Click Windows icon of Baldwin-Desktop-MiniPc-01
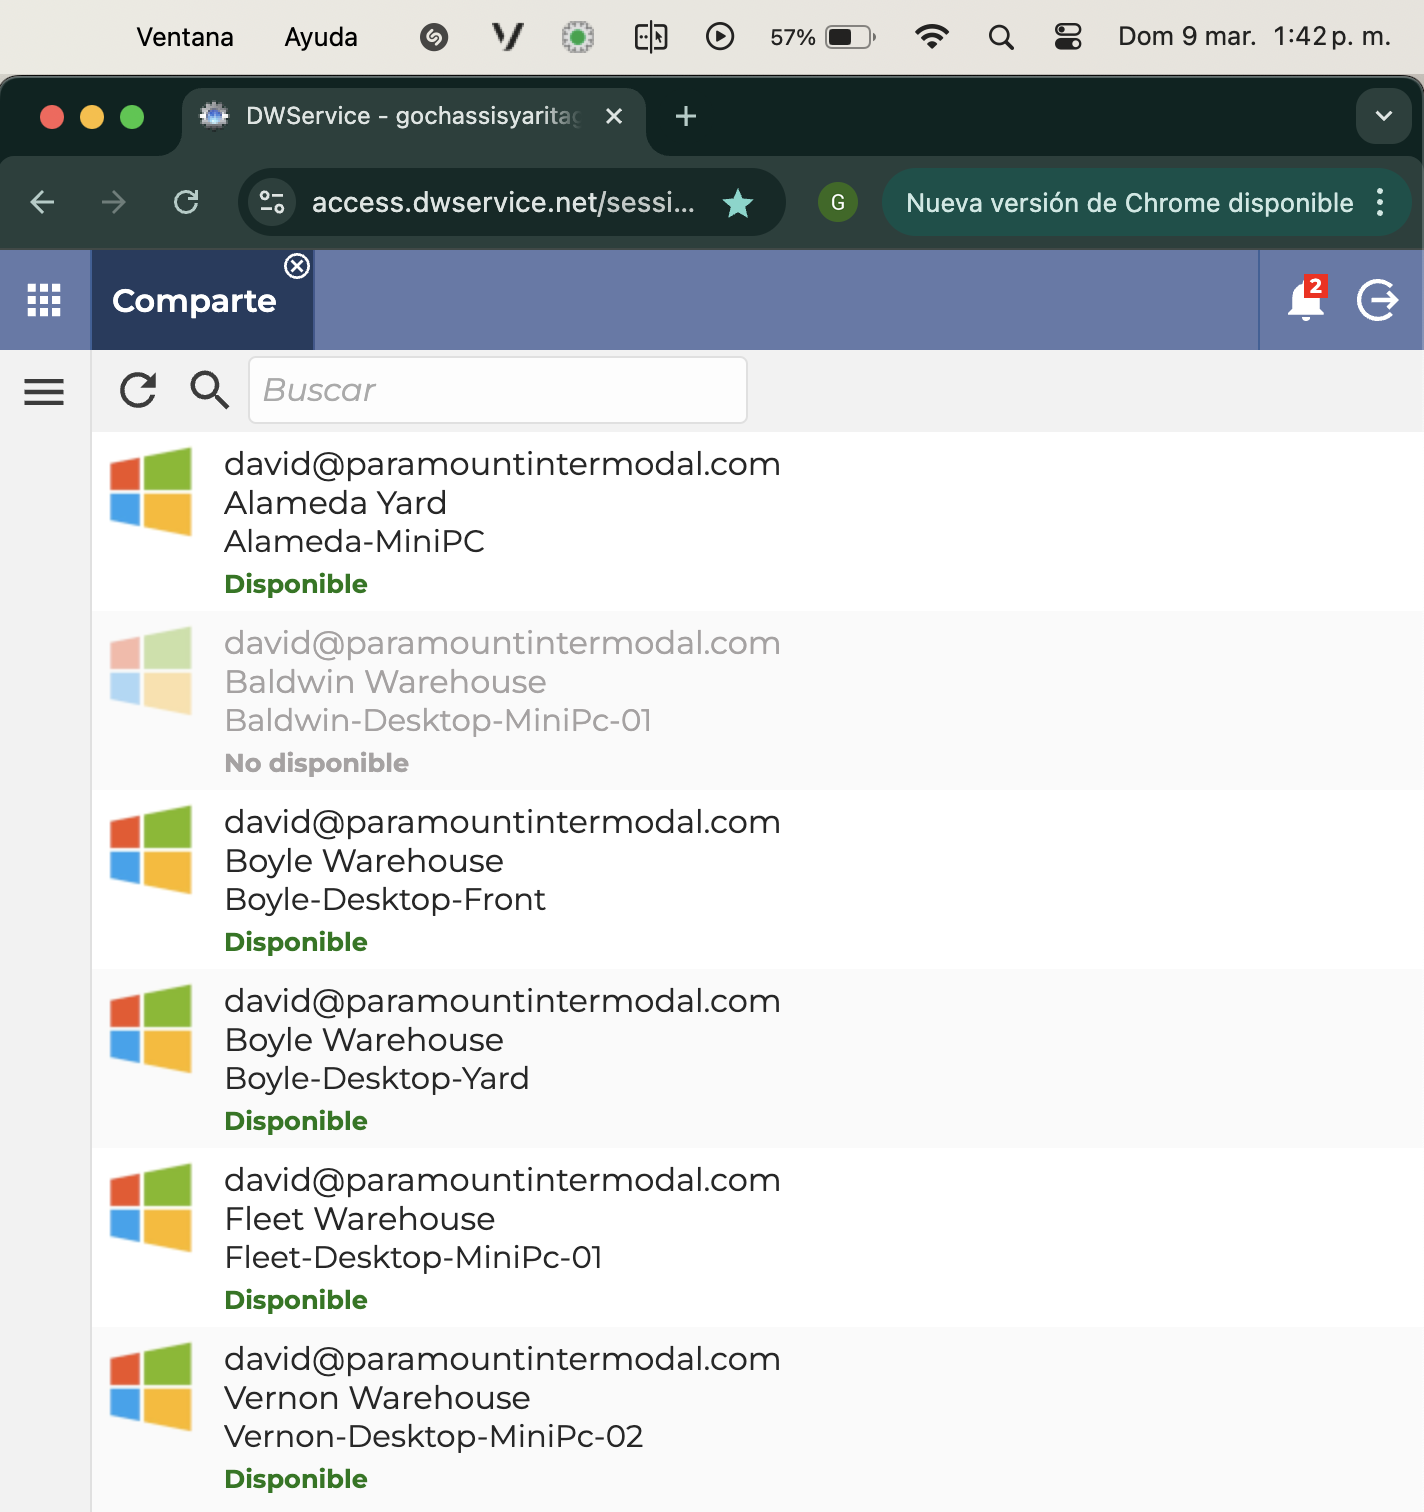This screenshot has width=1424, height=1512. [x=151, y=670]
